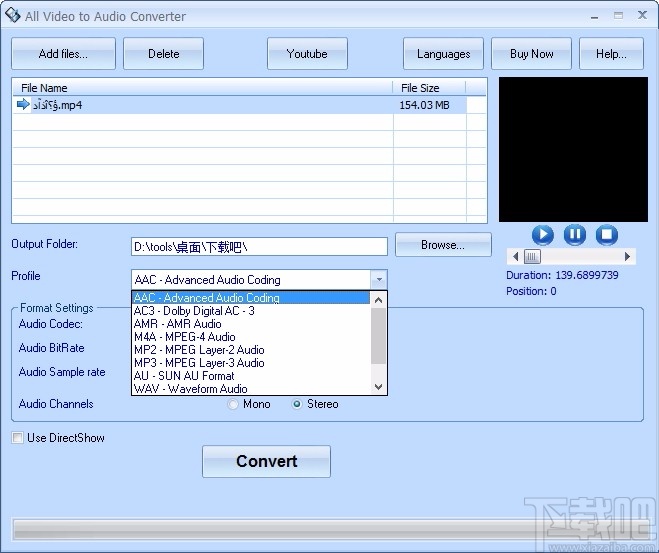Open the Youtube downloader button
This screenshot has height=553, width=659.
(307, 54)
